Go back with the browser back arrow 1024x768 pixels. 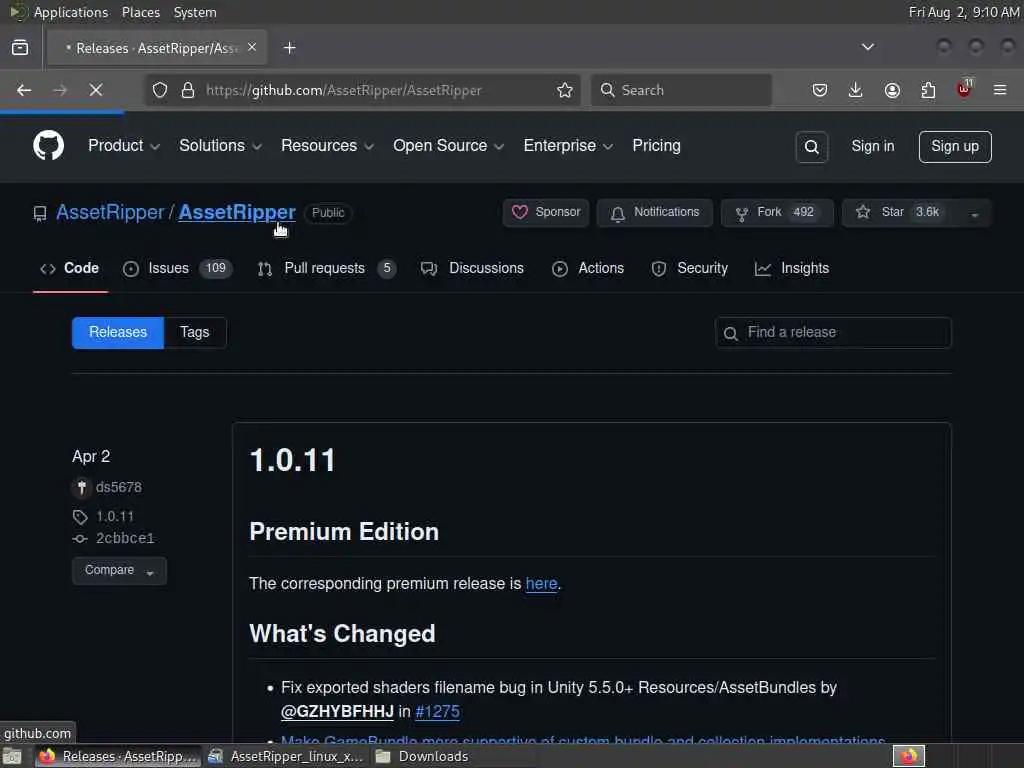click(x=24, y=90)
